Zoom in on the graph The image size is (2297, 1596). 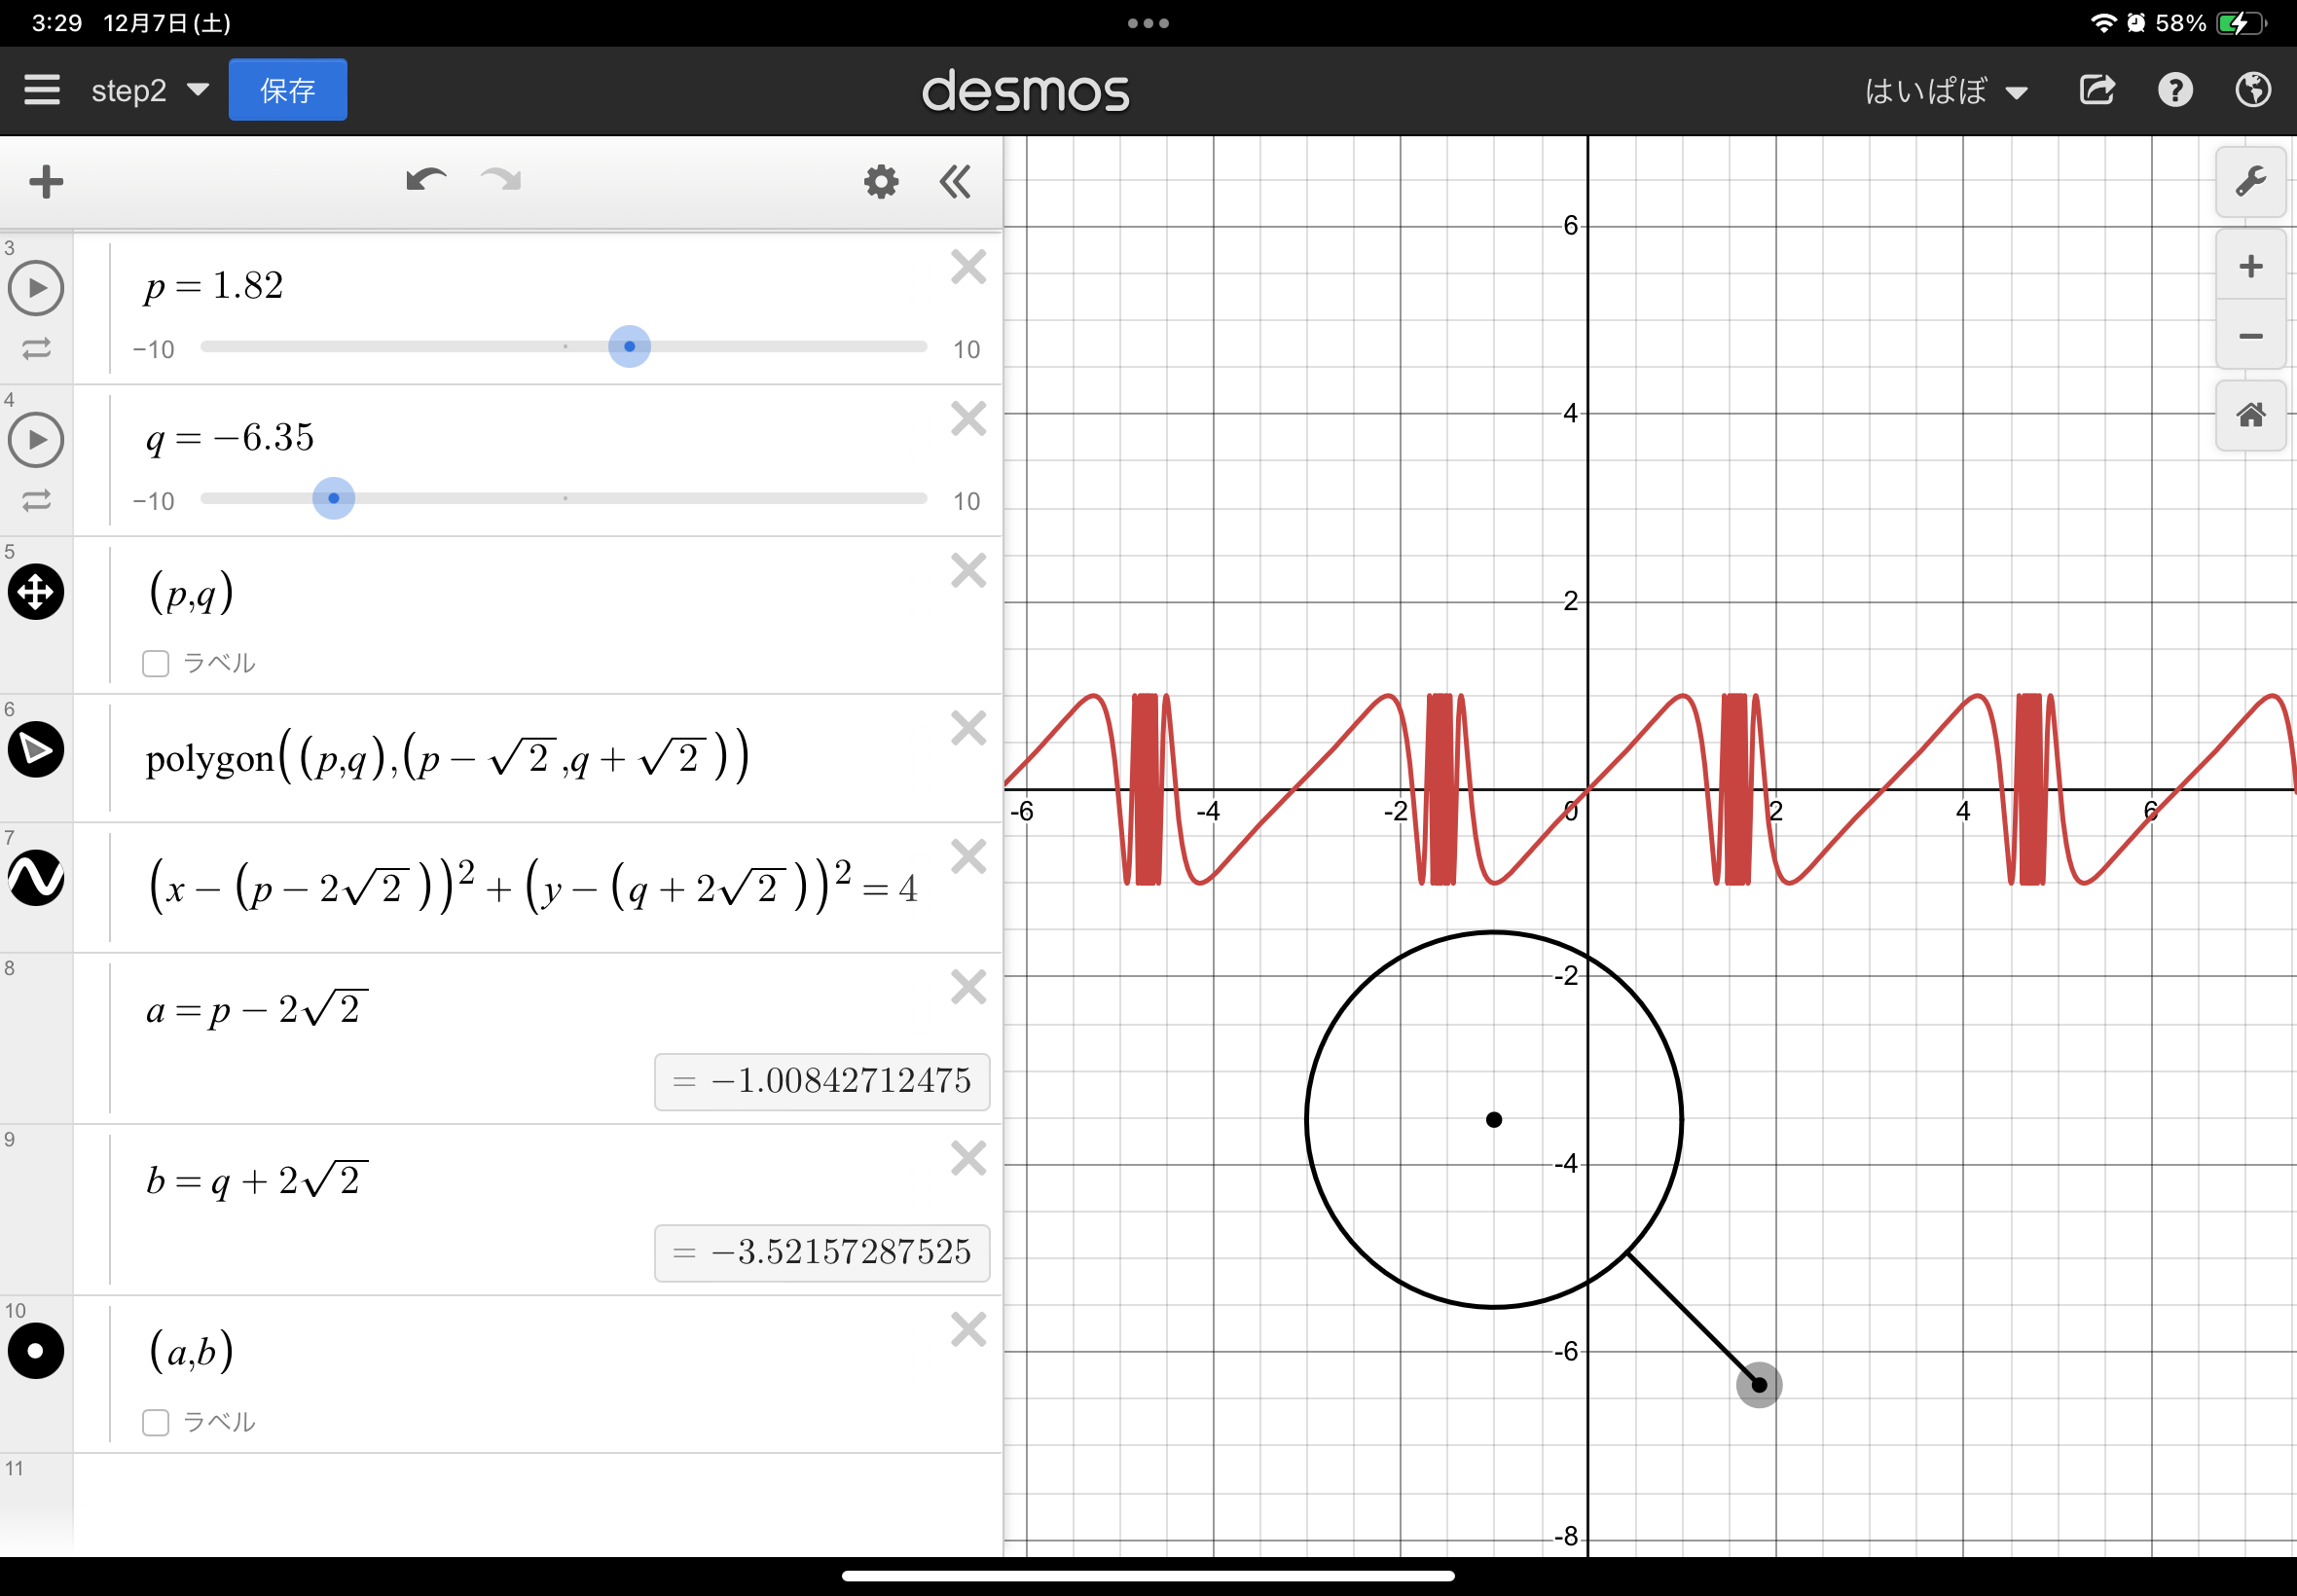click(2250, 266)
